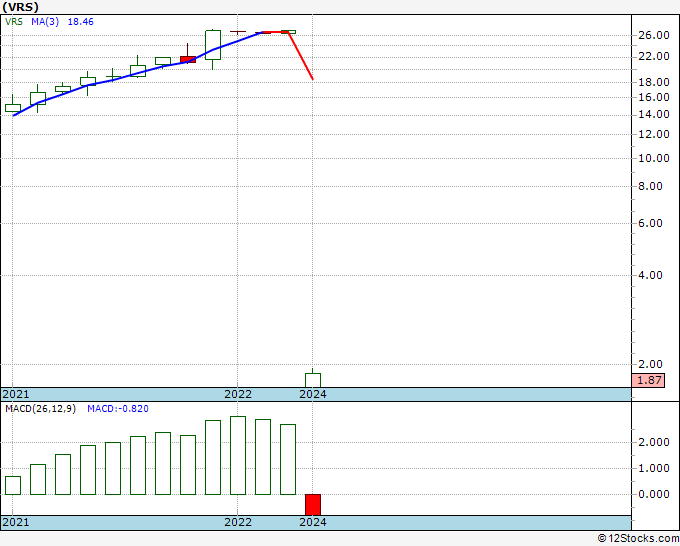Click the red candlestick in the price chart
680x546 pixels.
tap(188, 59)
